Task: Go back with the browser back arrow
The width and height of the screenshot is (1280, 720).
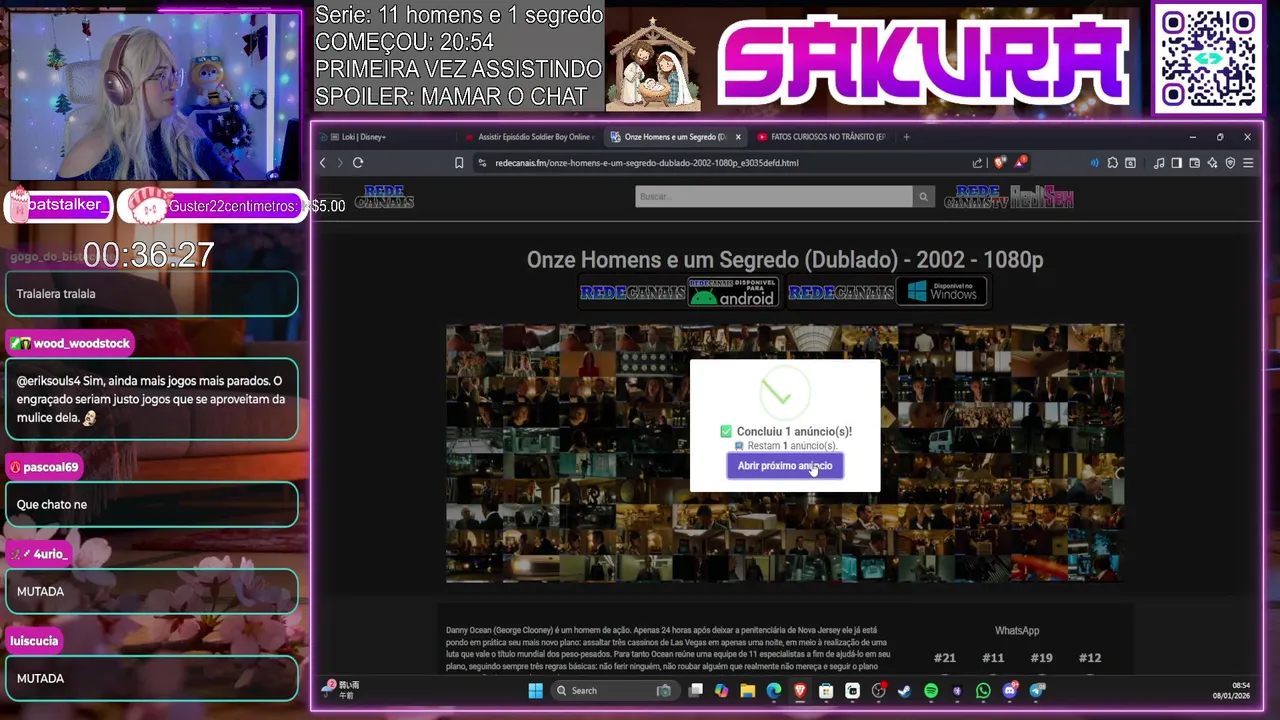Action: (x=323, y=163)
